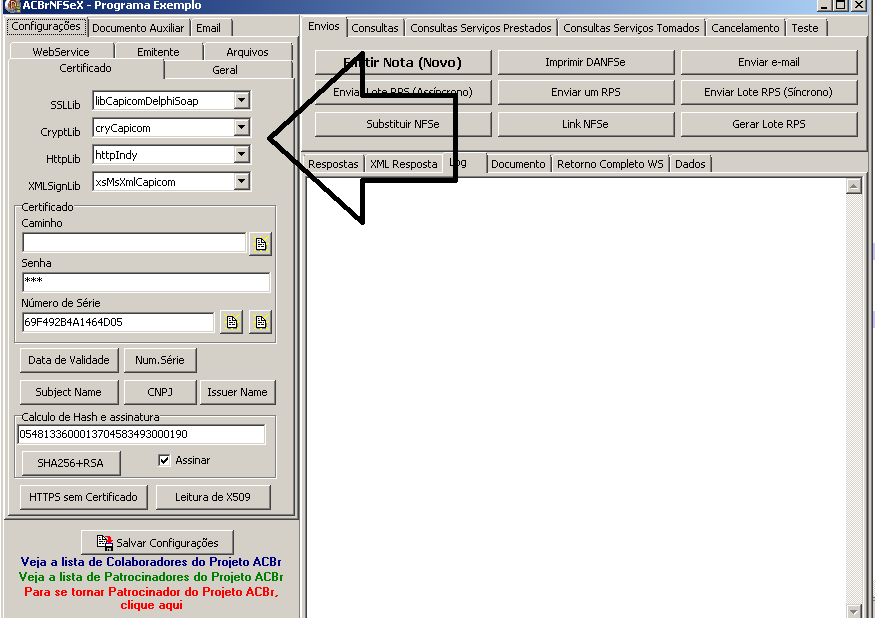Switch to the Consultas tab
Image resolution: width=883 pixels, height=618 pixels.
coord(374,28)
